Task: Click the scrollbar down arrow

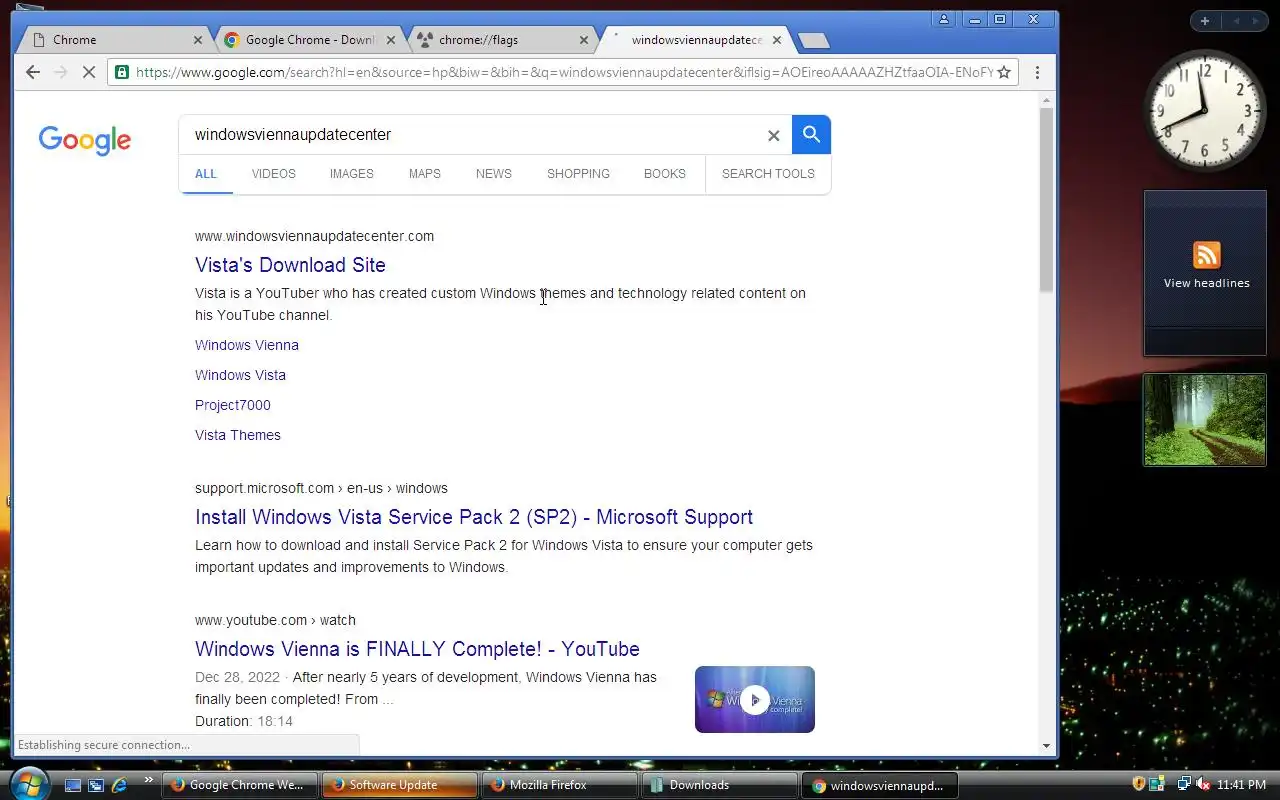Action: coord(1046,745)
